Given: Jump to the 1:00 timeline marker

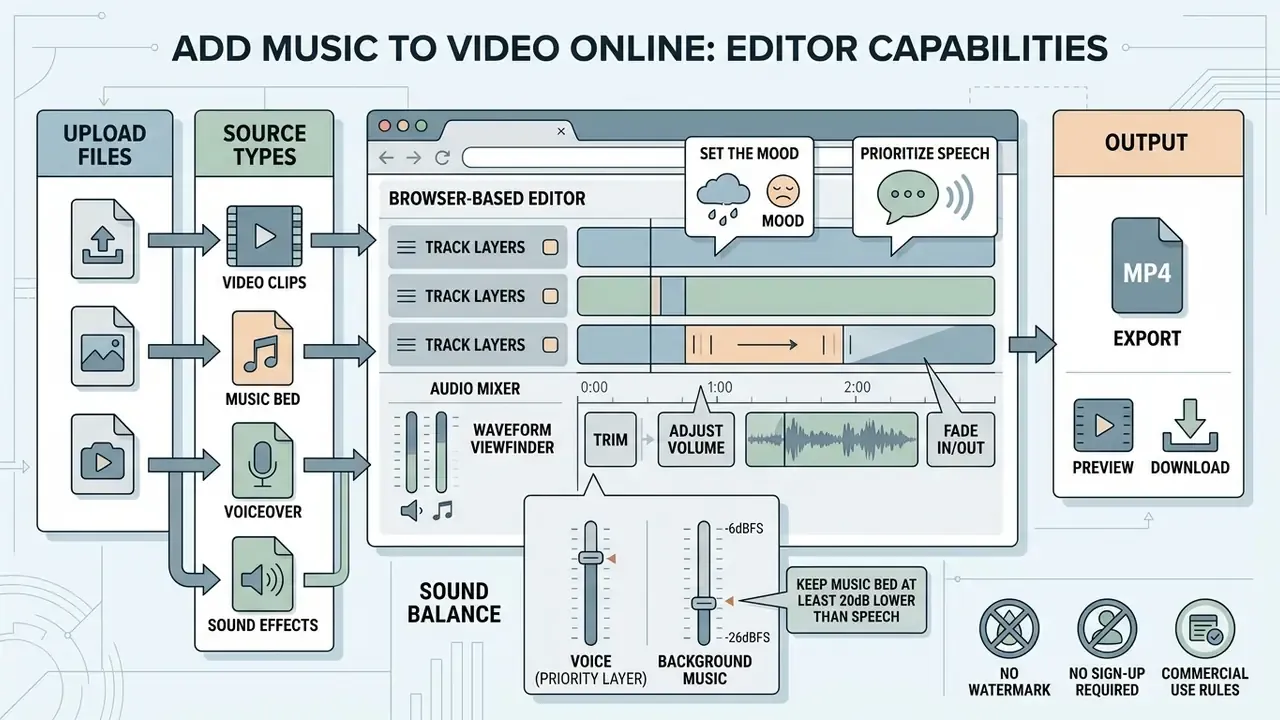Looking at the screenshot, I should (719, 387).
